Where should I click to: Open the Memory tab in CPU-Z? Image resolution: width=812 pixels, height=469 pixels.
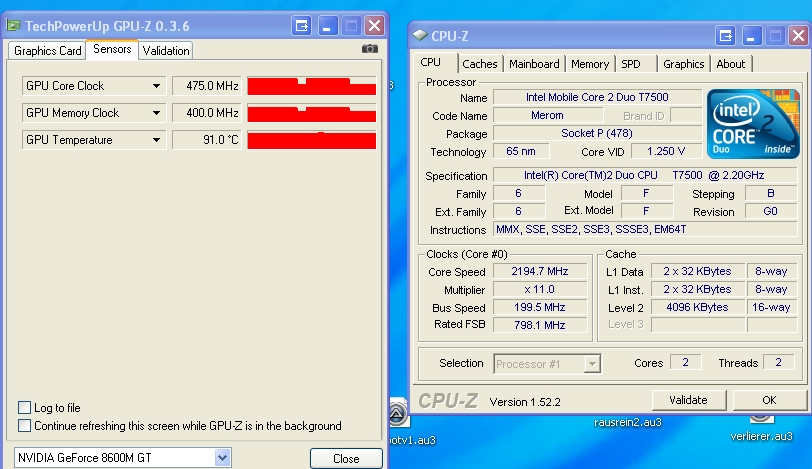pos(590,64)
